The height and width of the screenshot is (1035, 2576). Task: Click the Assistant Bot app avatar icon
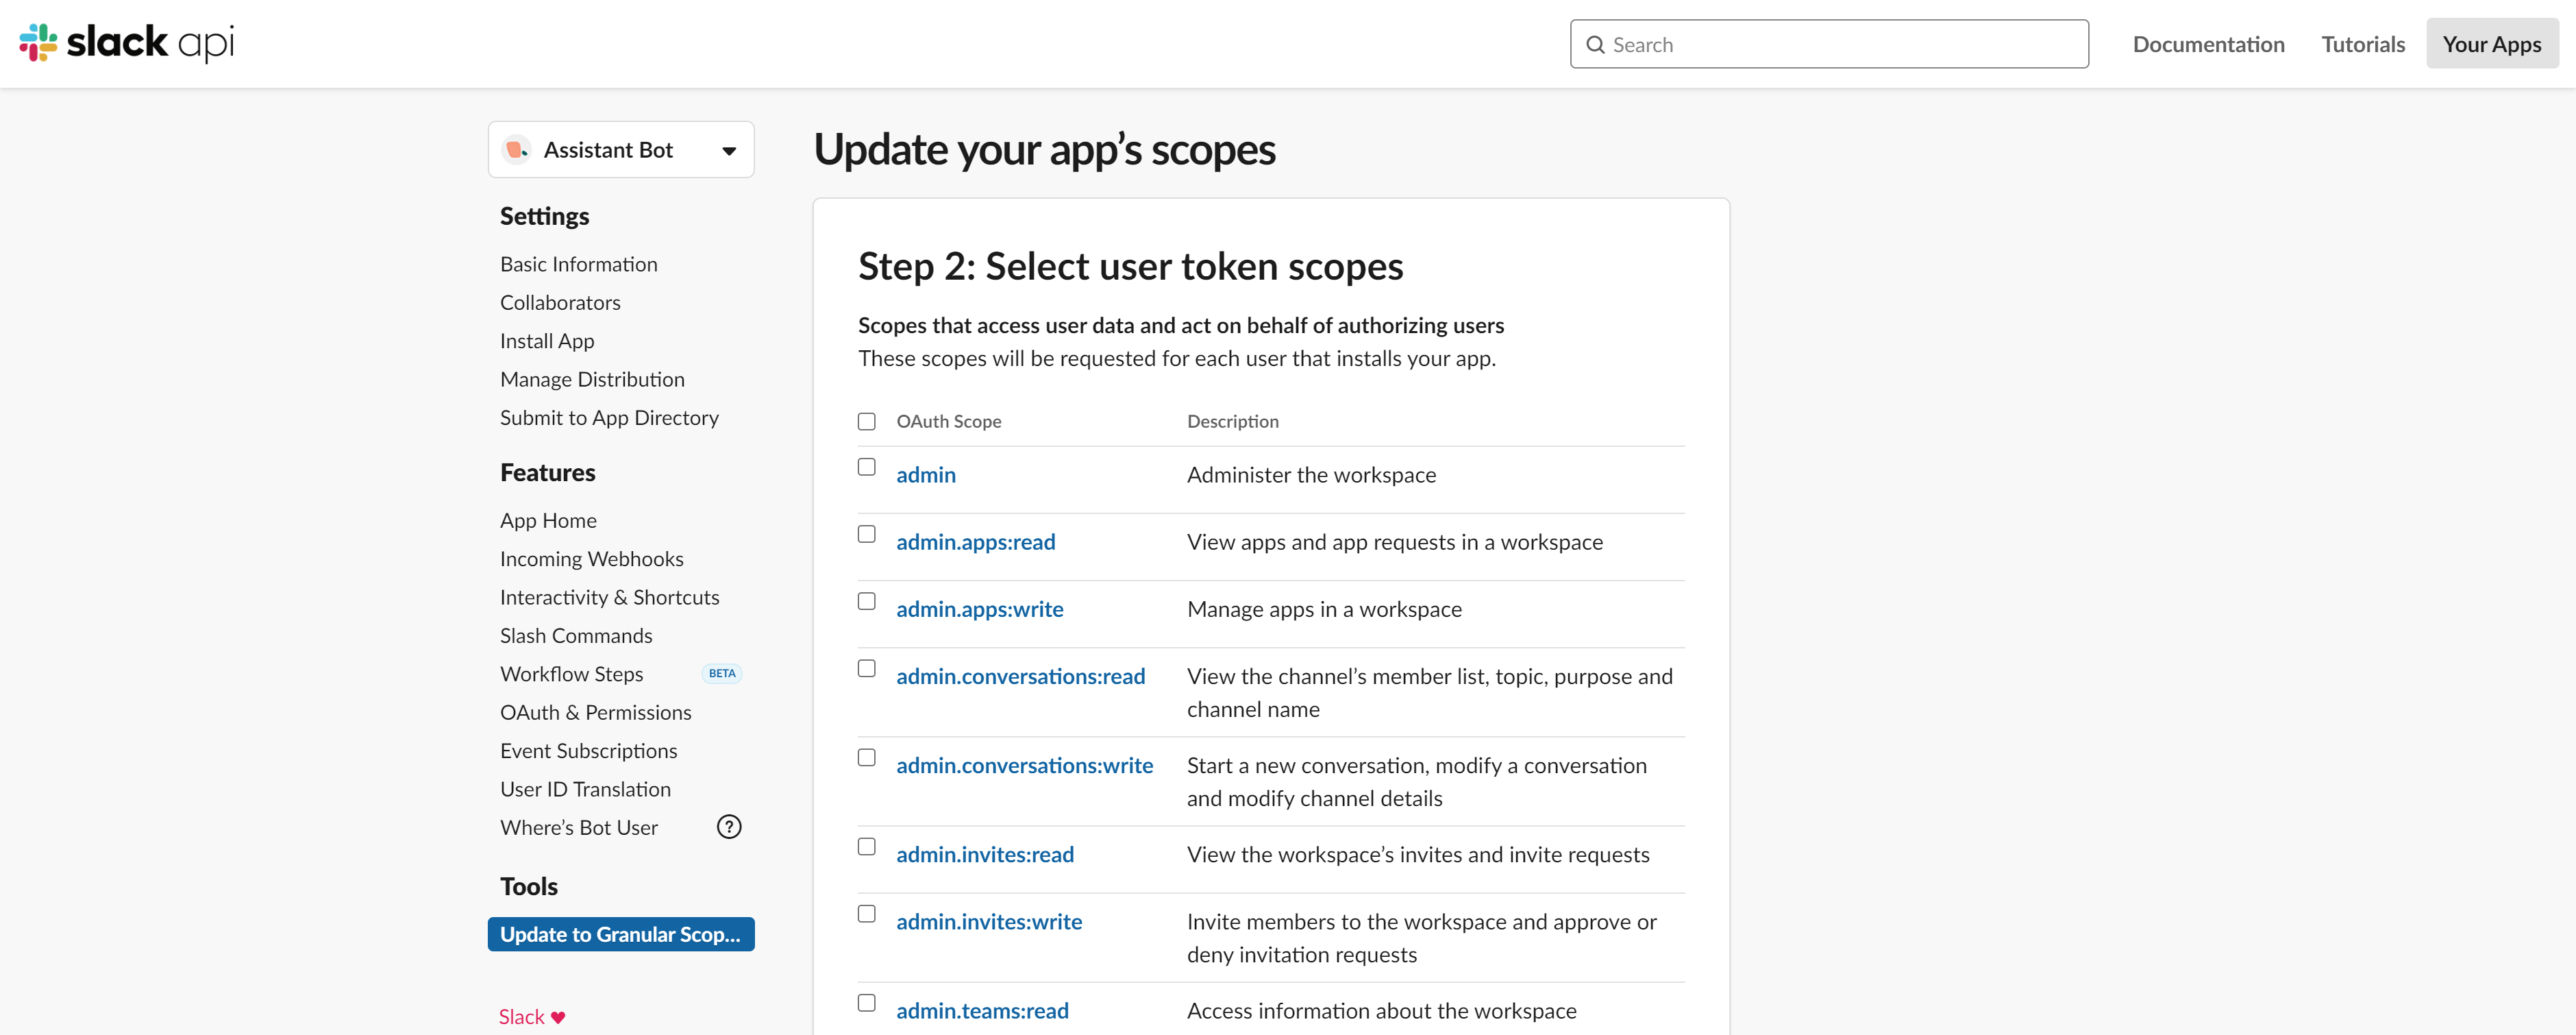[x=517, y=149]
